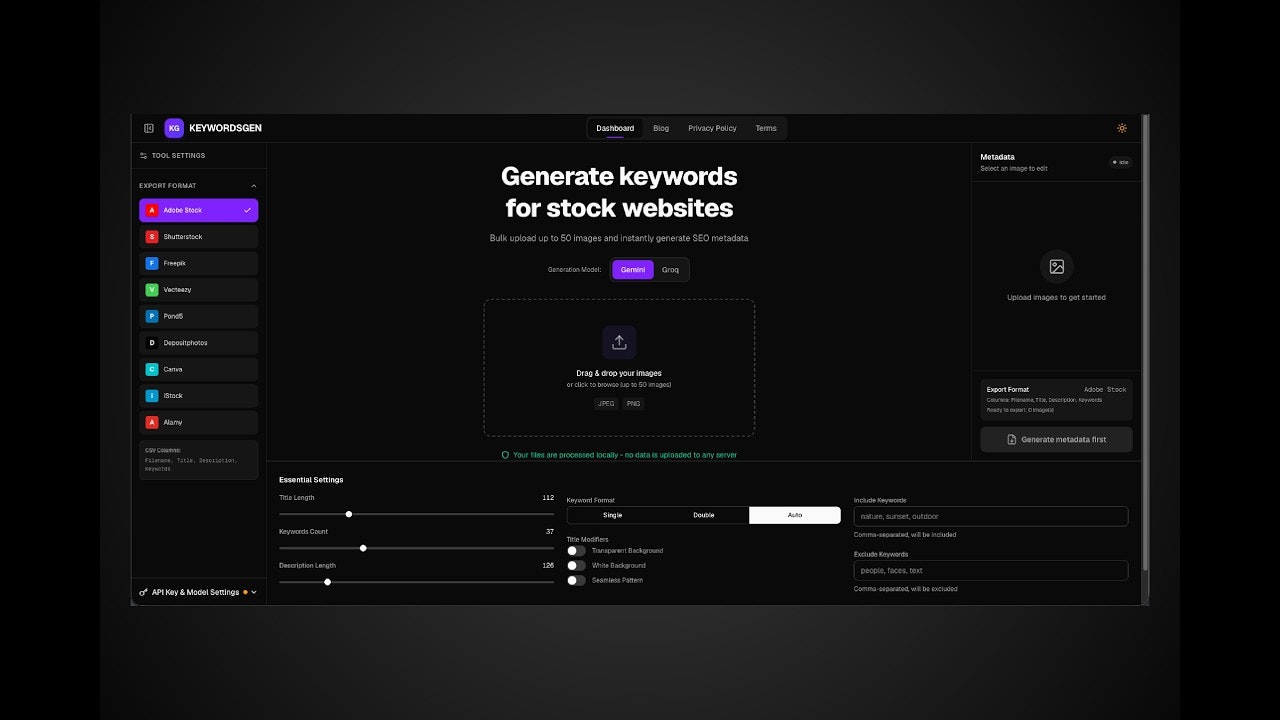Viewport: 1280px width, 720px height.
Task: Click the Generate metadata first button
Action: (1056, 440)
